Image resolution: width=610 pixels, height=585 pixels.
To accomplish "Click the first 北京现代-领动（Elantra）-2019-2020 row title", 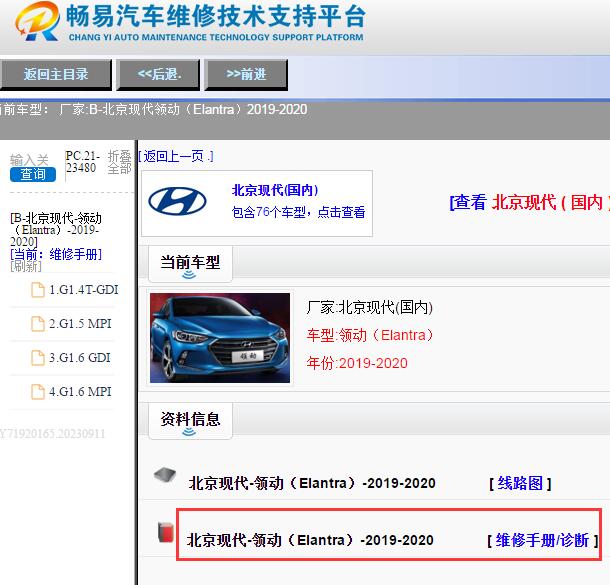I will pyautogui.click(x=312, y=483).
